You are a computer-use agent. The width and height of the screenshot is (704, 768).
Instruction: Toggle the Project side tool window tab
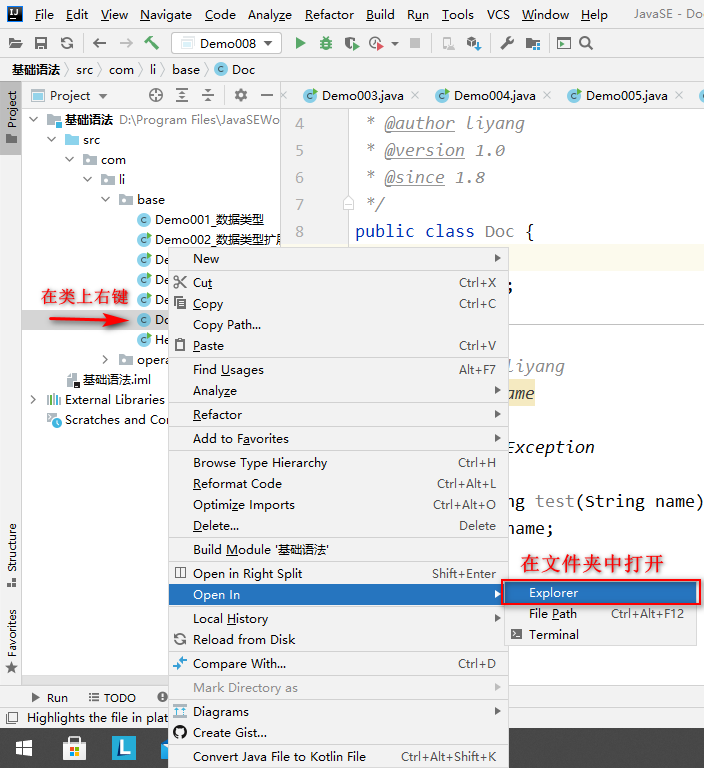[11, 117]
